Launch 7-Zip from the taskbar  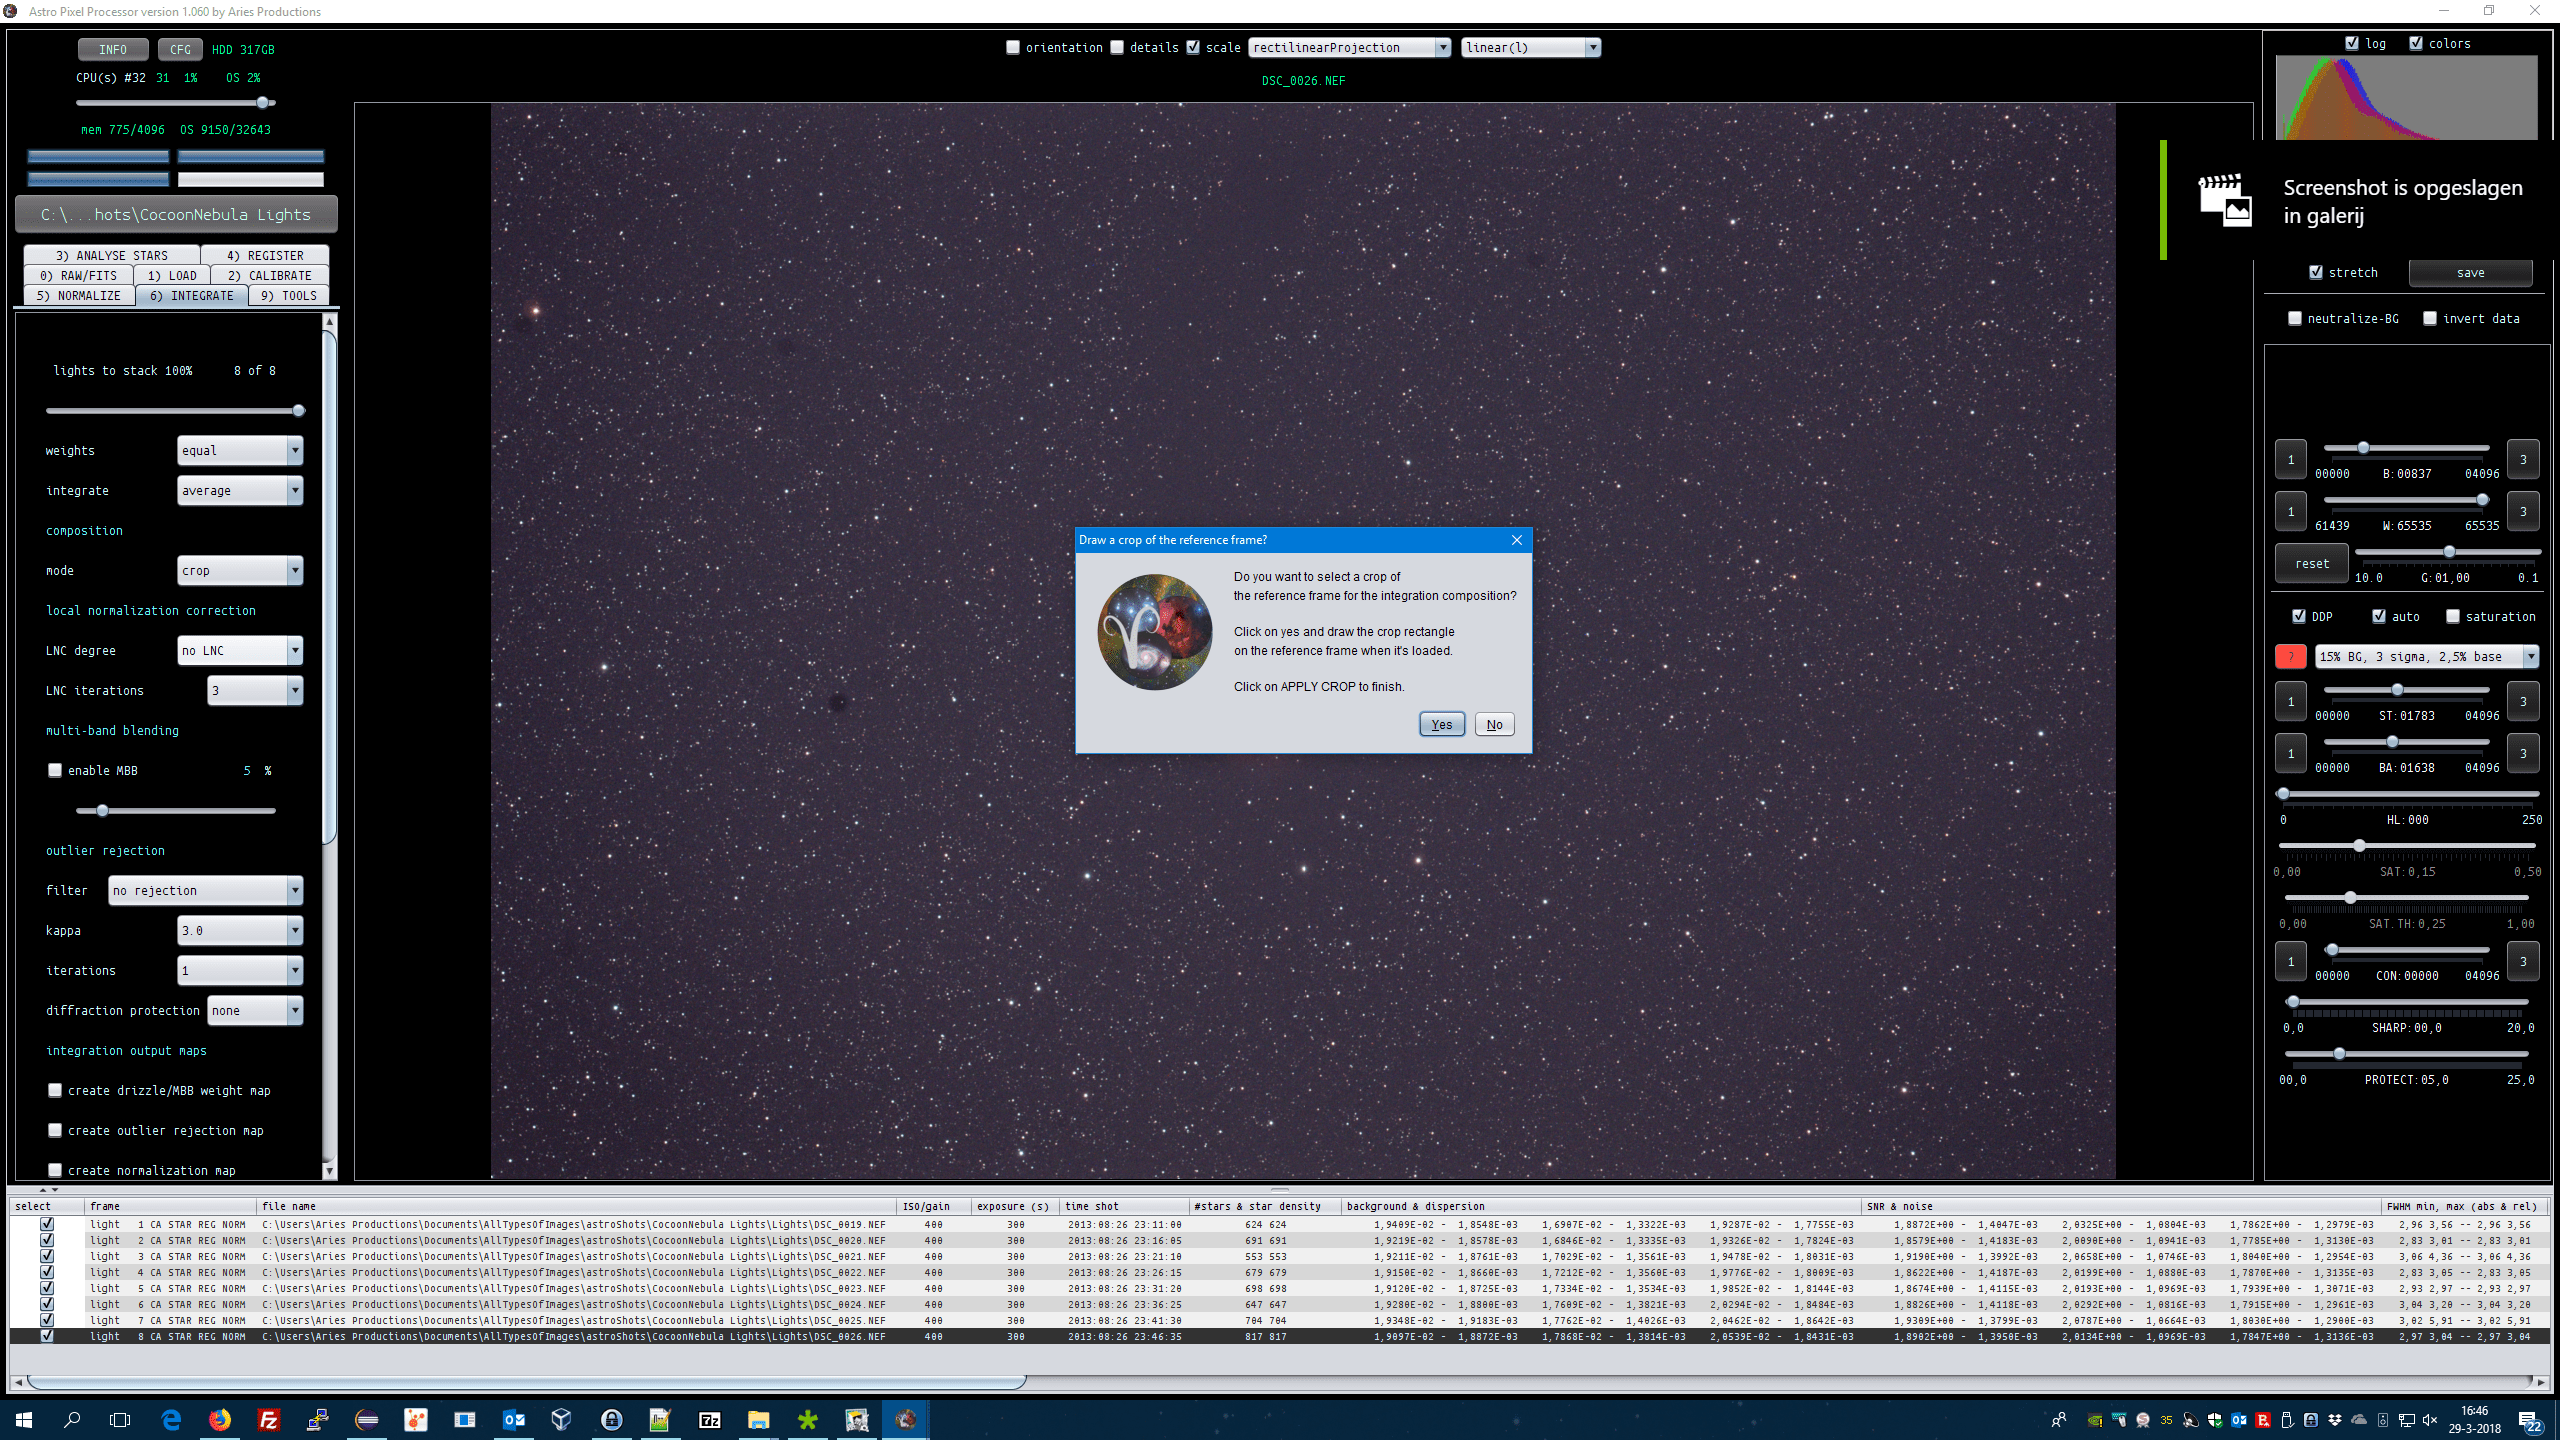click(x=709, y=1419)
